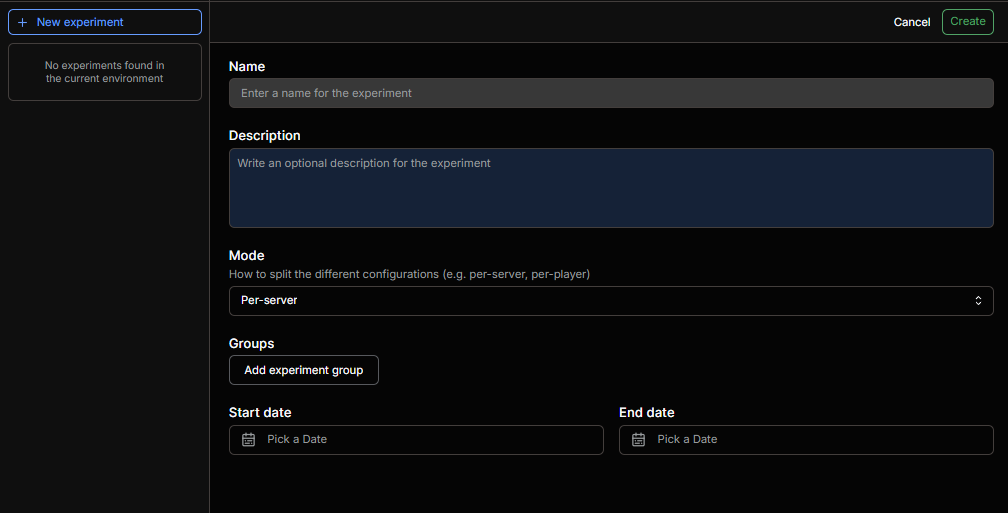Screen dimensions: 1008x513
Task: Open the Per-server mode dropdown
Action: click(x=611, y=301)
